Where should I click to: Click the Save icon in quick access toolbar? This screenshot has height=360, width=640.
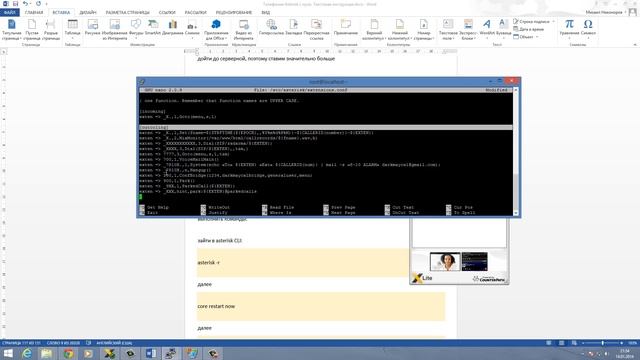coord(15,4)
